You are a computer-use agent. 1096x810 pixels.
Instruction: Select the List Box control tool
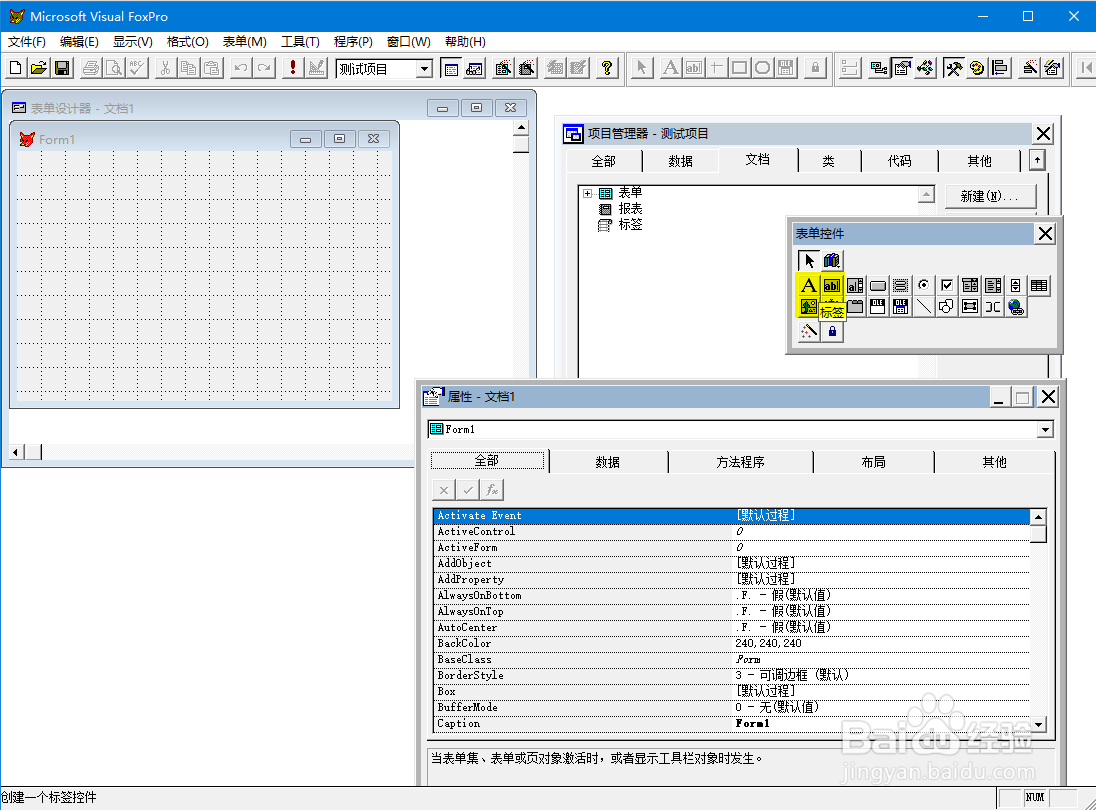click(993, 286)
